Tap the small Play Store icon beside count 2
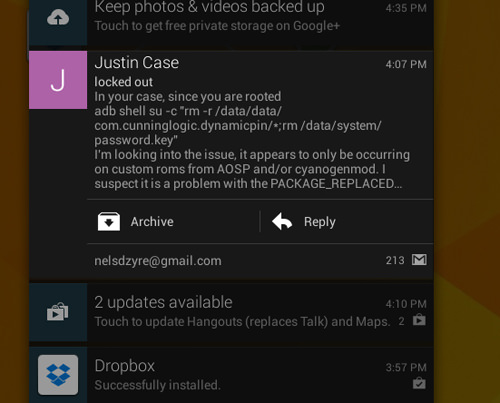 tap(419, 320)
